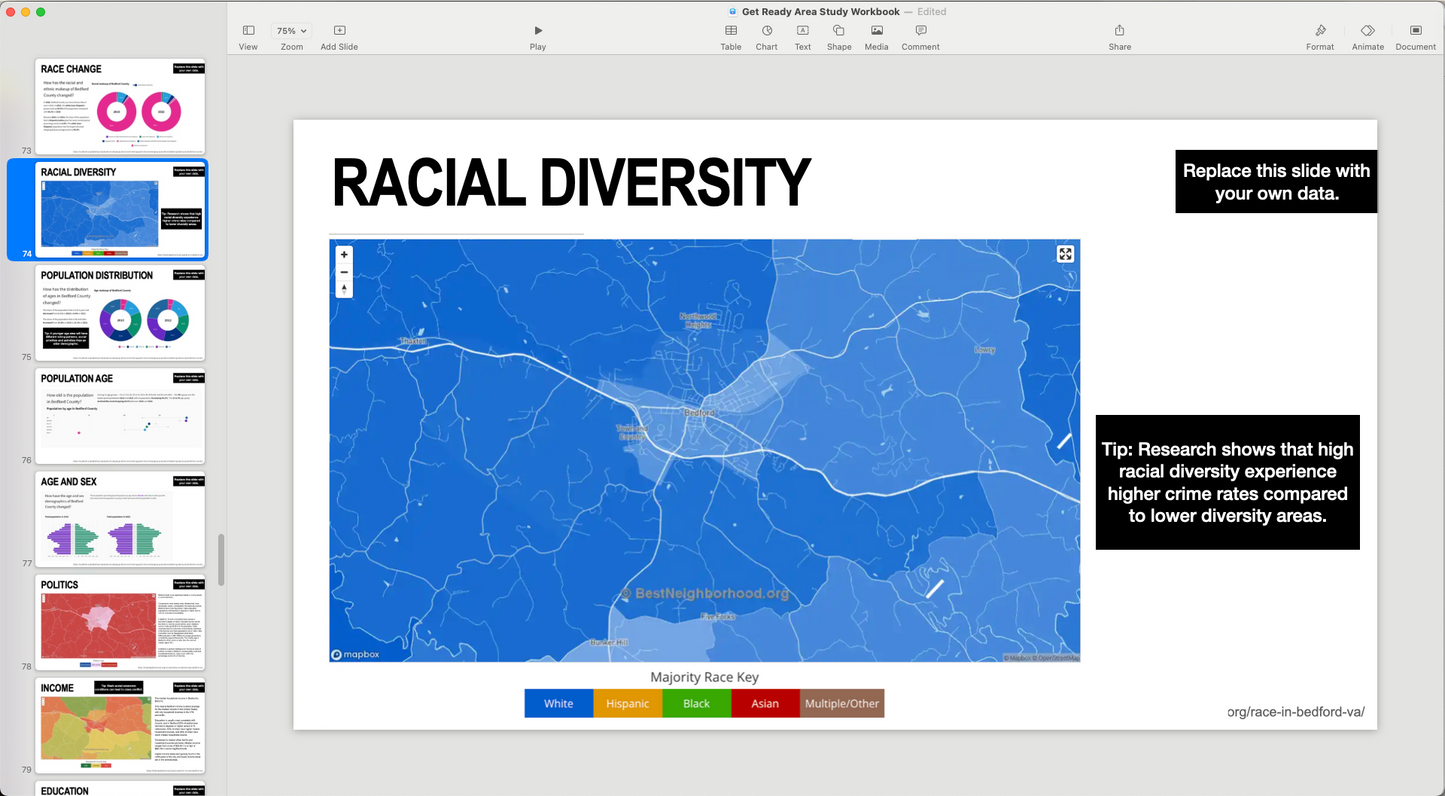Viewport: 1445px width, 796px height.
Task: Click the race-in-bedford-va source link
Action: point(1296,712)
